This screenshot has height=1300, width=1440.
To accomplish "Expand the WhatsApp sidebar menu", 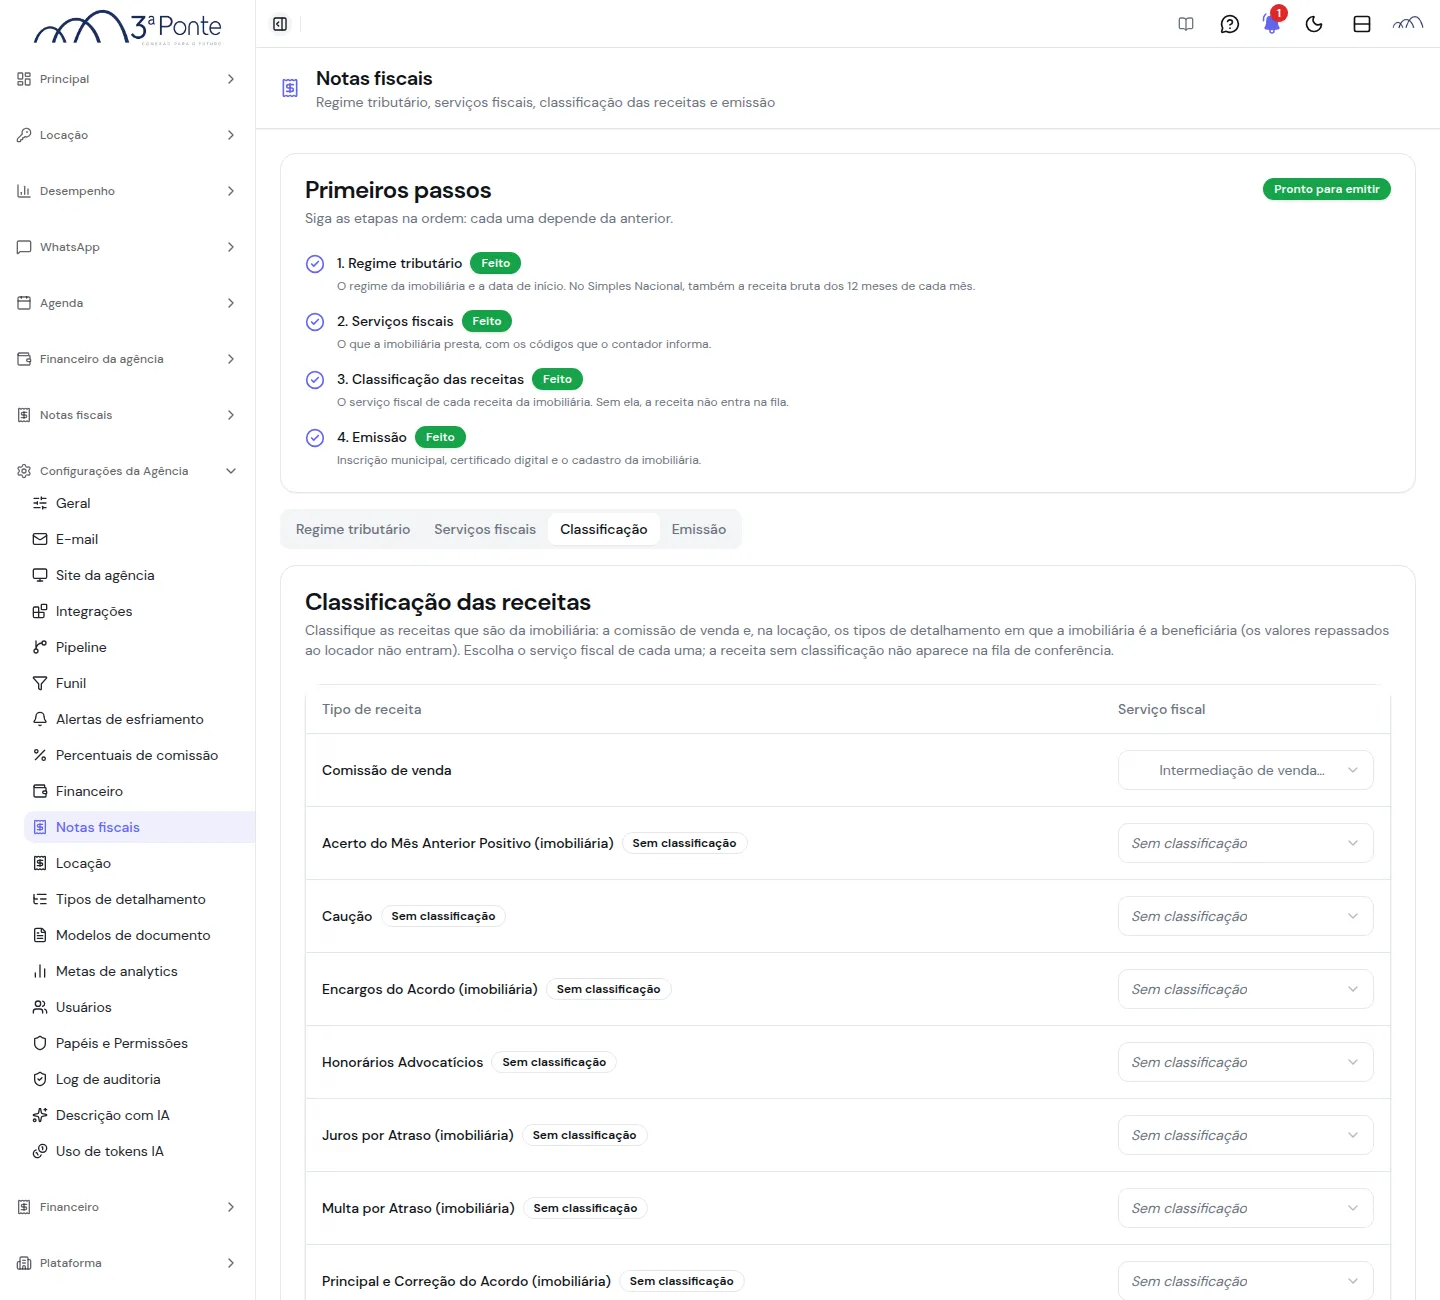I will pyautogui.click(x=127, y=247).
